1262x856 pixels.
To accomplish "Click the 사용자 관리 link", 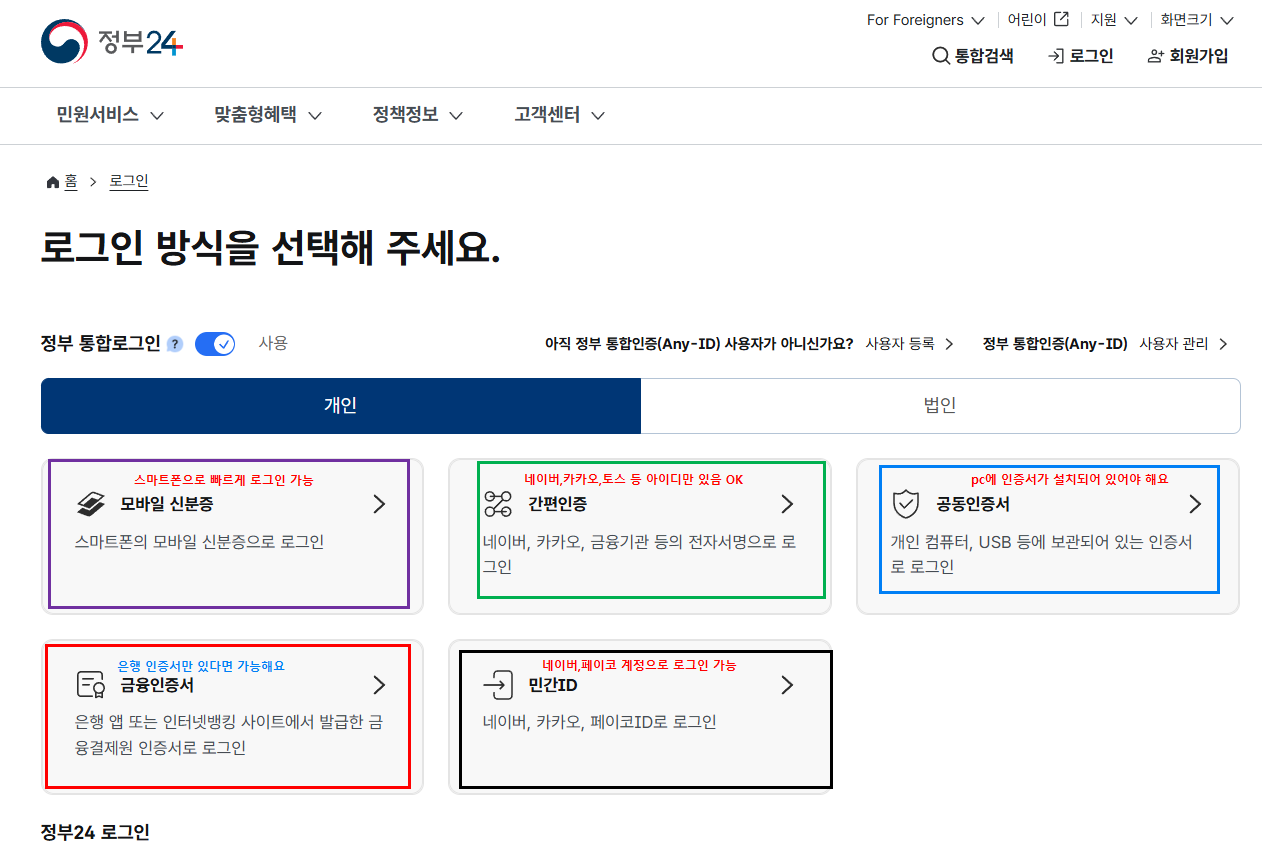I will 1184,344.
